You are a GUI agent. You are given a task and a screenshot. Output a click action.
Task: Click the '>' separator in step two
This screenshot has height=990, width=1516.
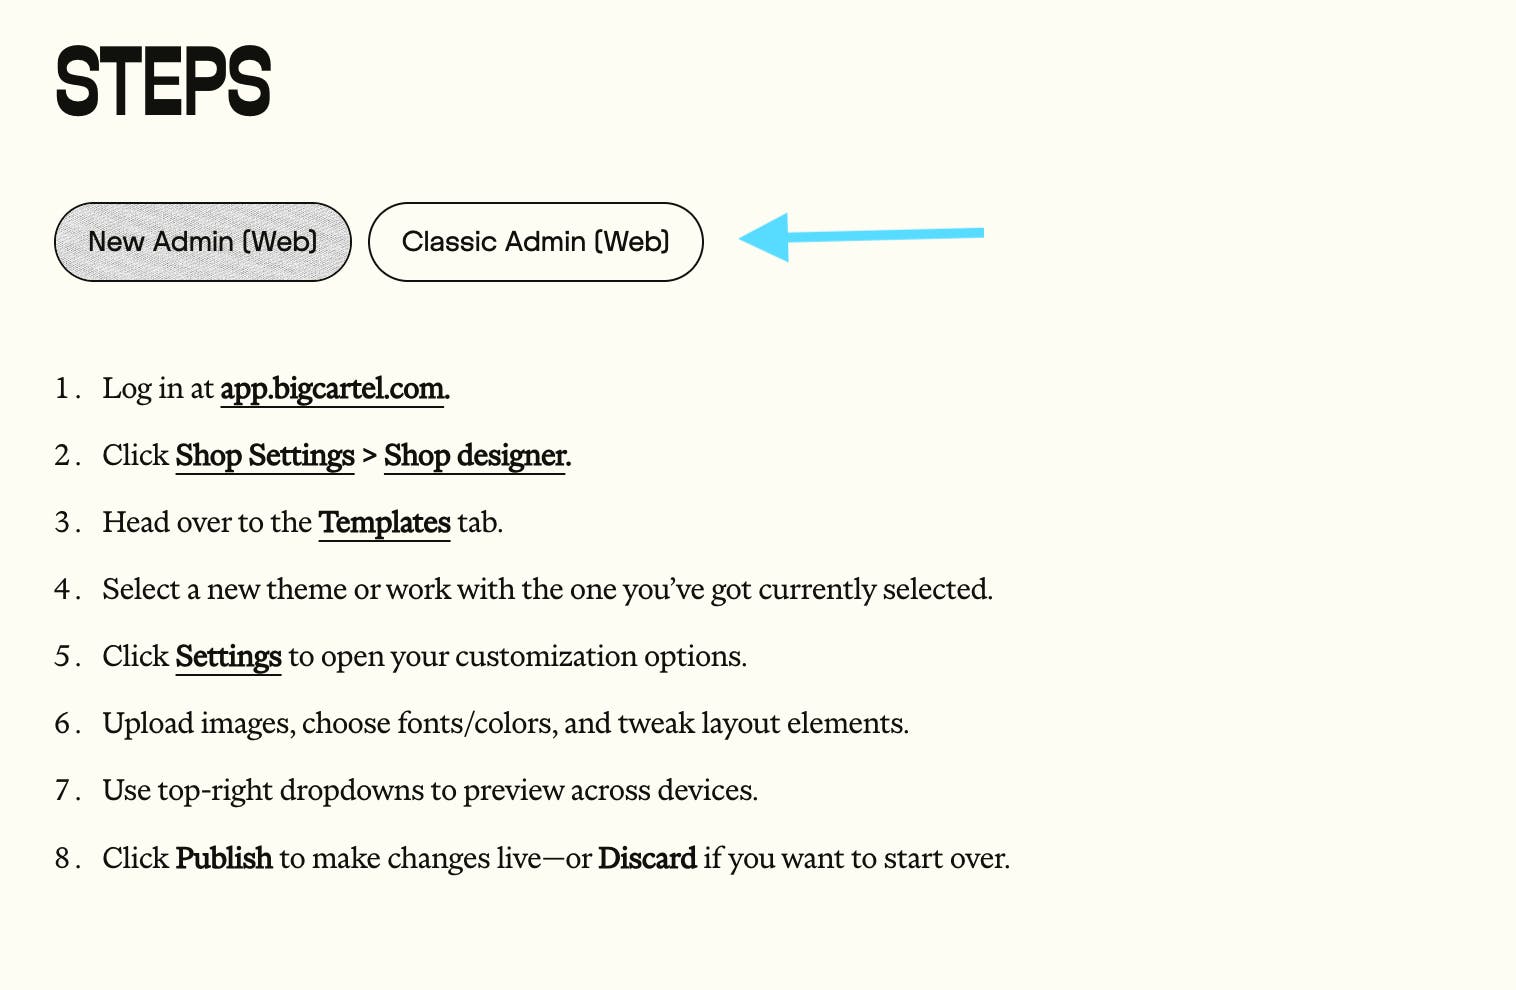coord(369,456)
